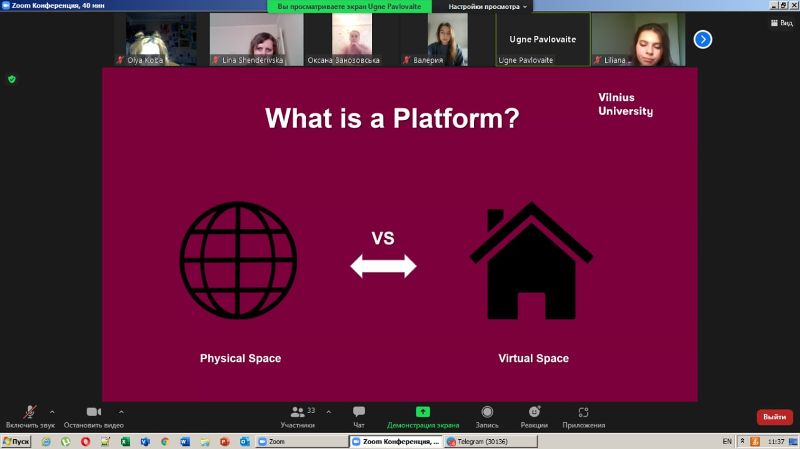Launch PowerPoint from quick launch
Viewport: 800px width, 449px height.
224,441
